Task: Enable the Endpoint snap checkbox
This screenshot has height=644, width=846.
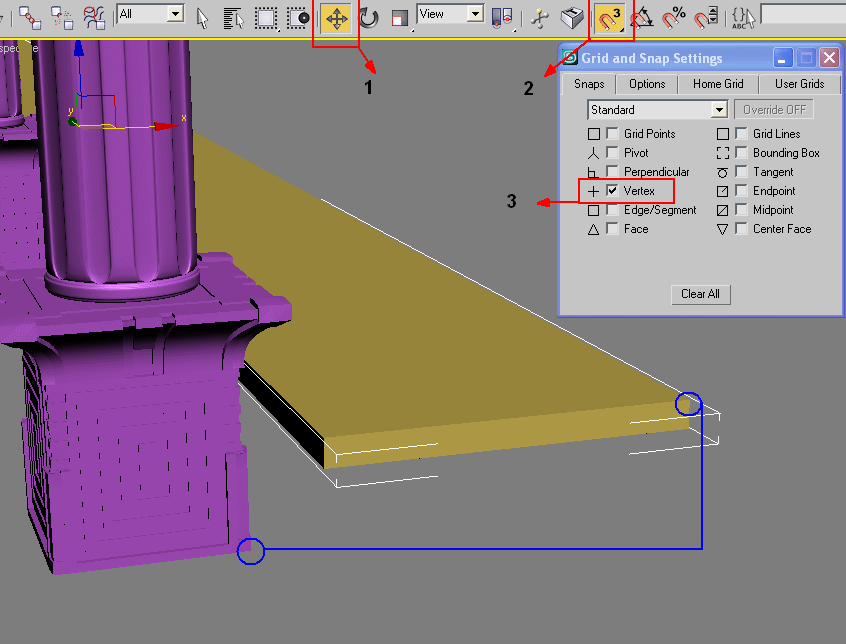Action: pyautogui.click(x=741, y=191)
